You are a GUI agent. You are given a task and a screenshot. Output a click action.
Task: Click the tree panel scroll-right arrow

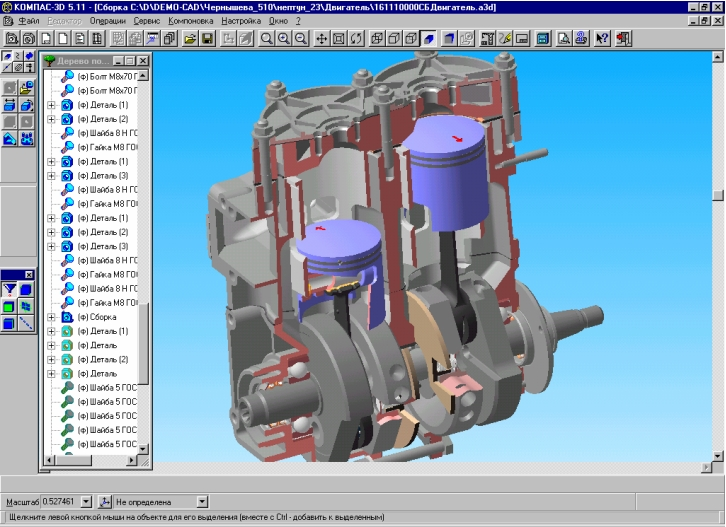coord(132,460)
